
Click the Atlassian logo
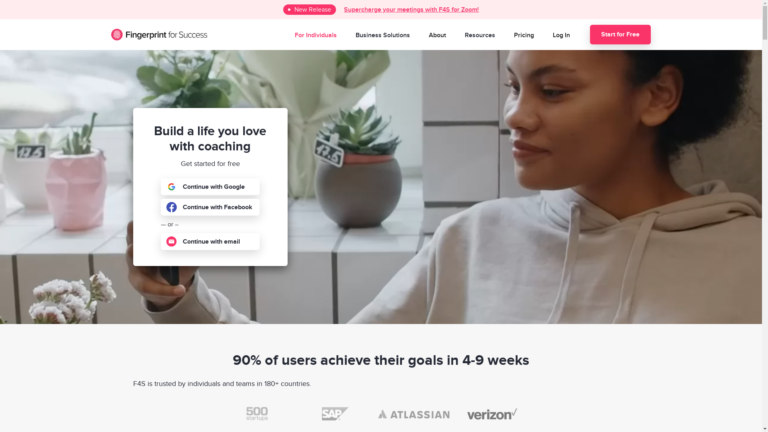point(414,414)
